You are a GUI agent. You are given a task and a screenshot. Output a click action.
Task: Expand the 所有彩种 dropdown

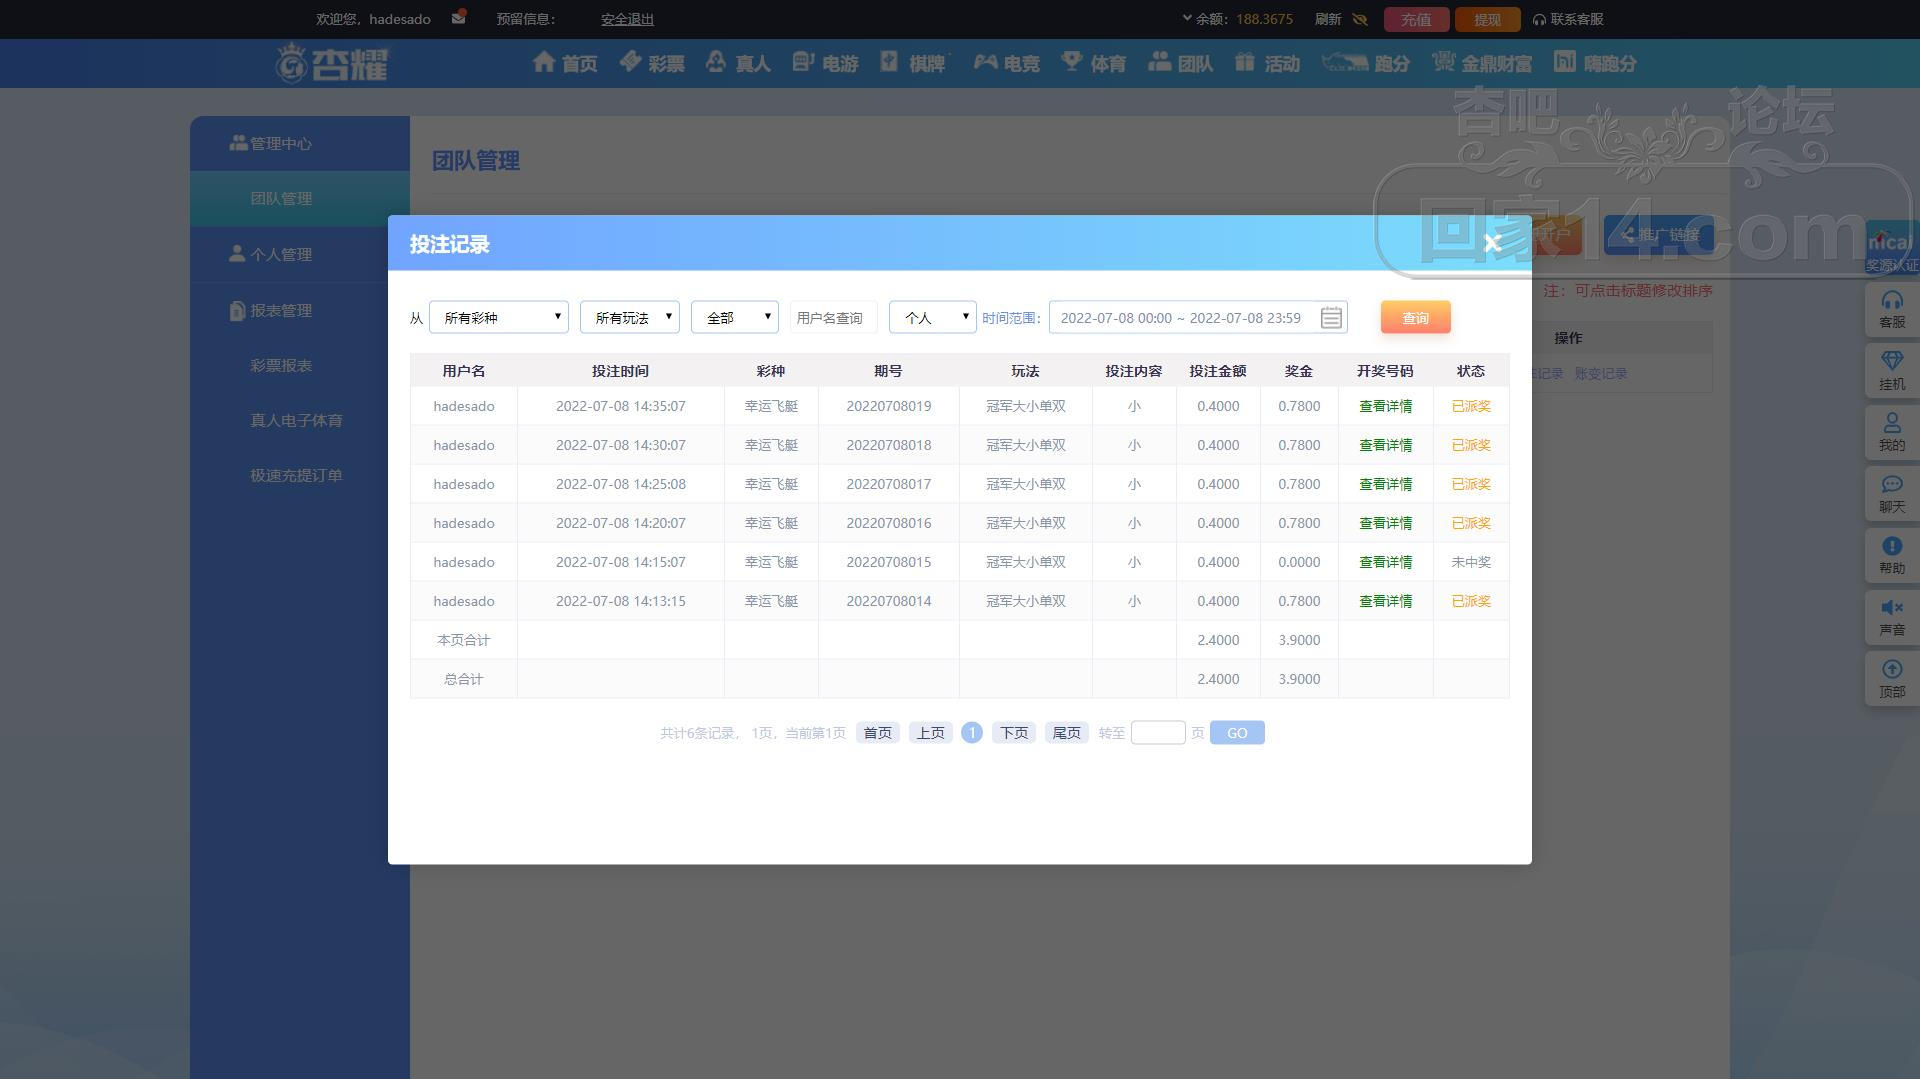click(x=499, y=317)
